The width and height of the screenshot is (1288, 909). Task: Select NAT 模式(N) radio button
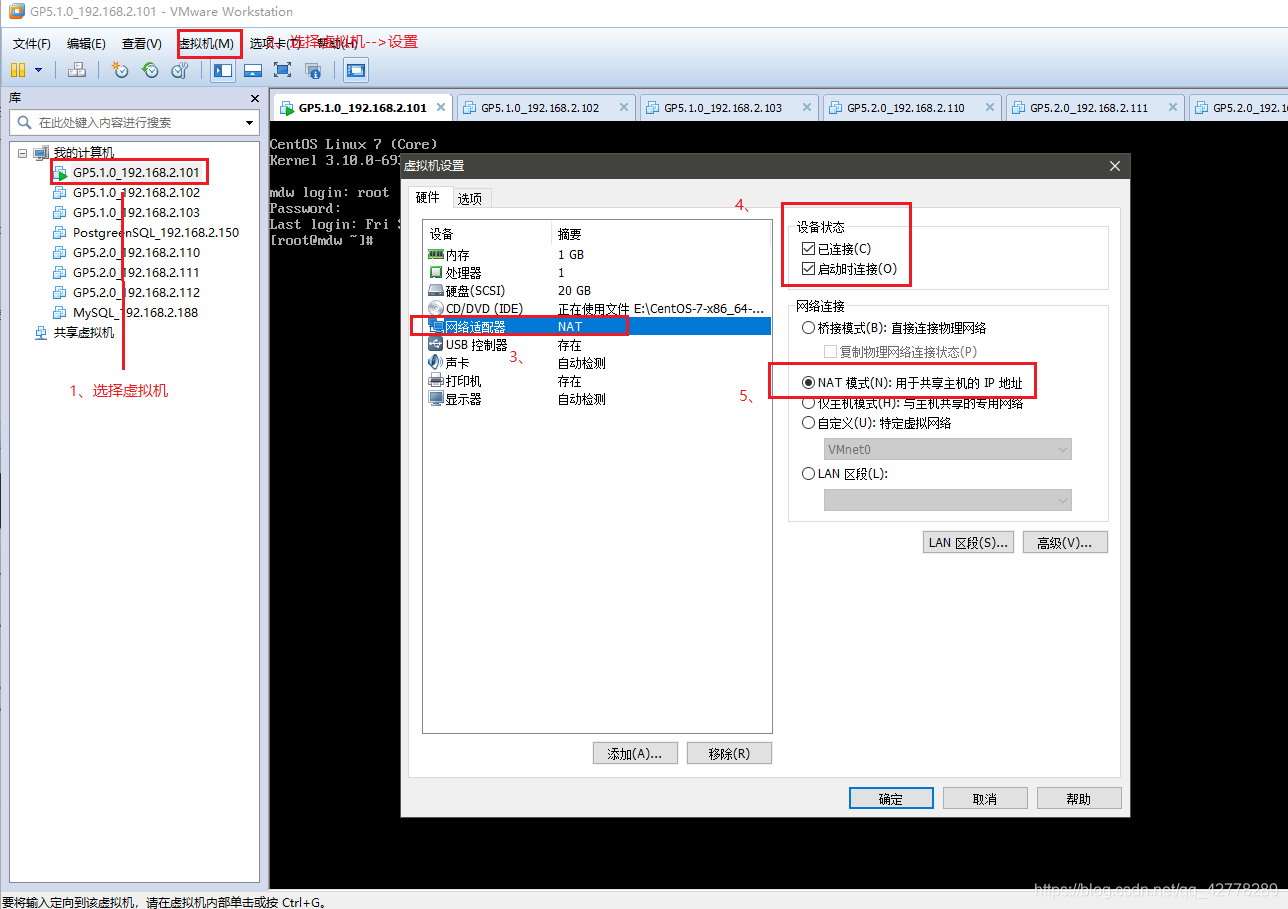pyautogui.click(x=809, y=383)
